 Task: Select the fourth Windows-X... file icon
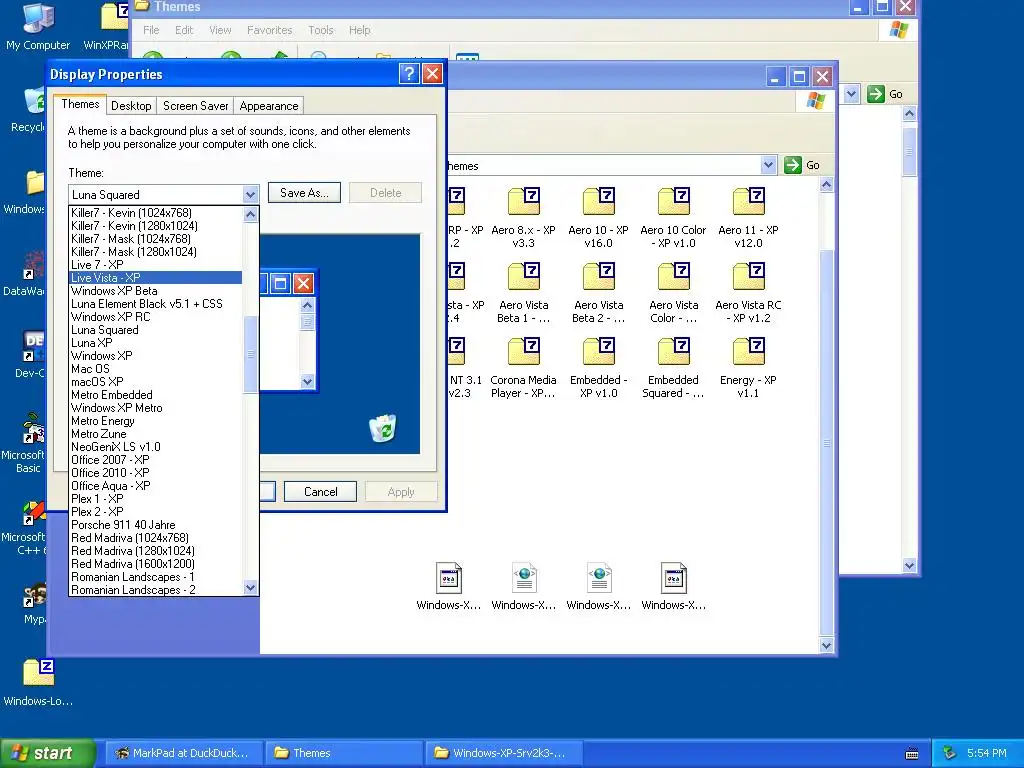click(x=673, y=578)
